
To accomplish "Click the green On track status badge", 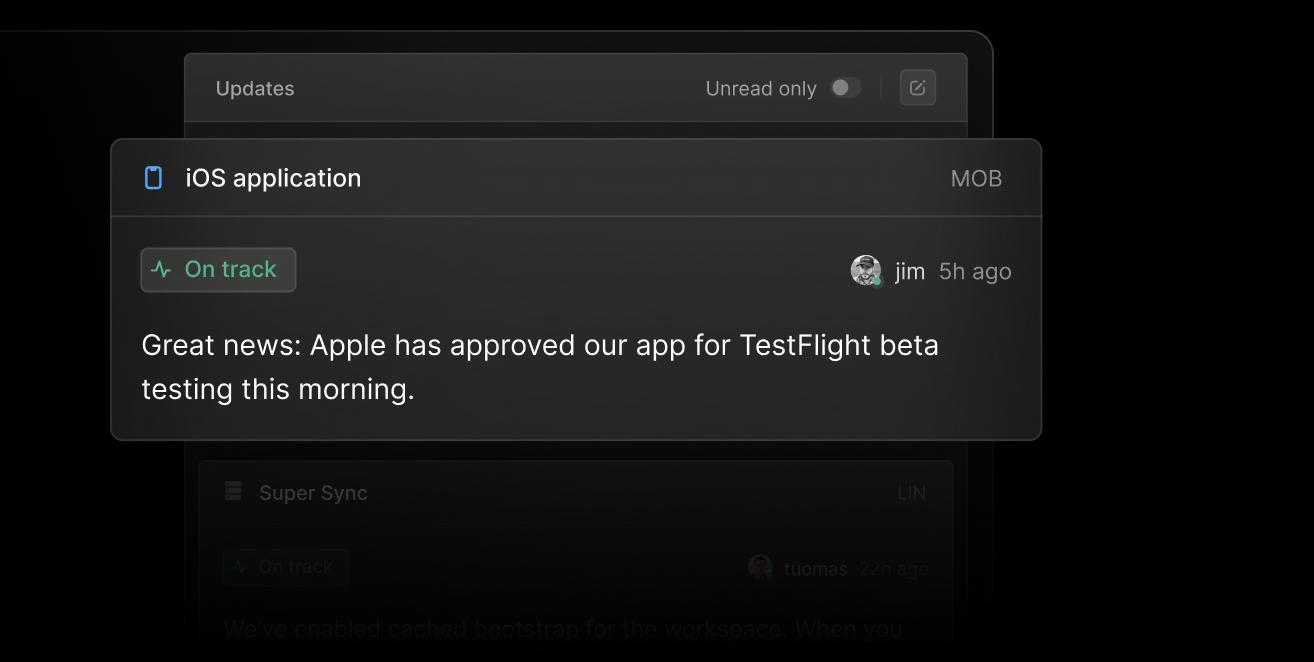I will click(218, 270).
